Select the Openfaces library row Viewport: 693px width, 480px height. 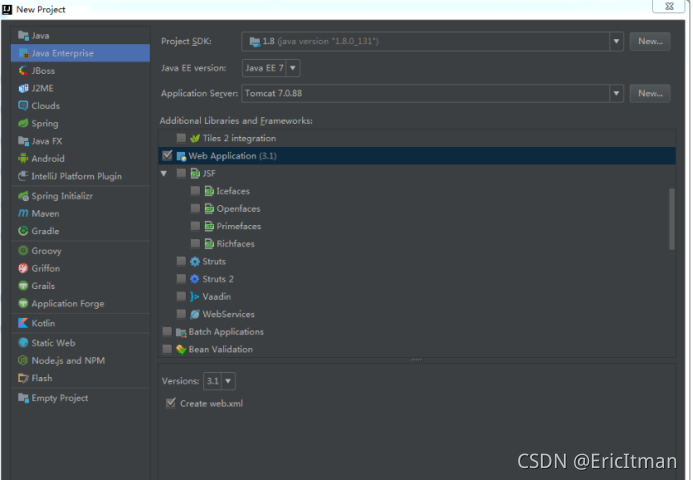(x=417, y=209)
